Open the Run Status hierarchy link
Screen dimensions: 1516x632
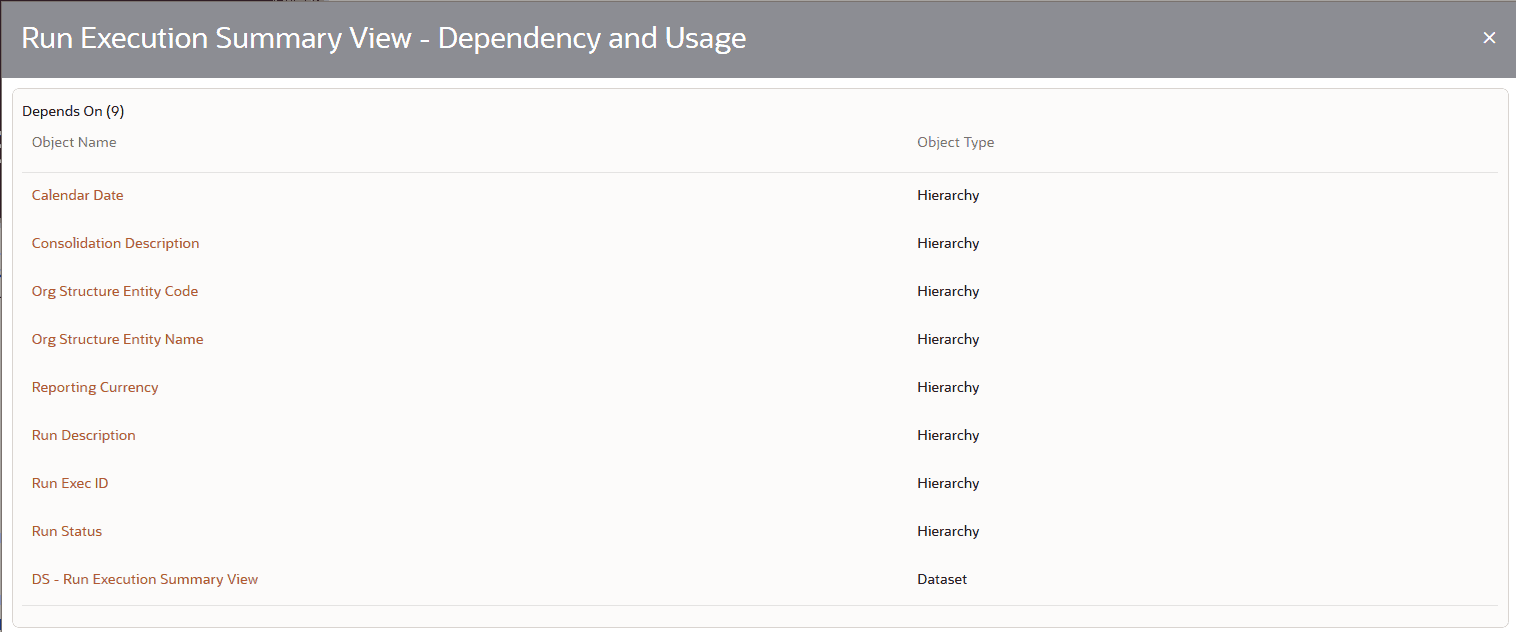point(66,531)
